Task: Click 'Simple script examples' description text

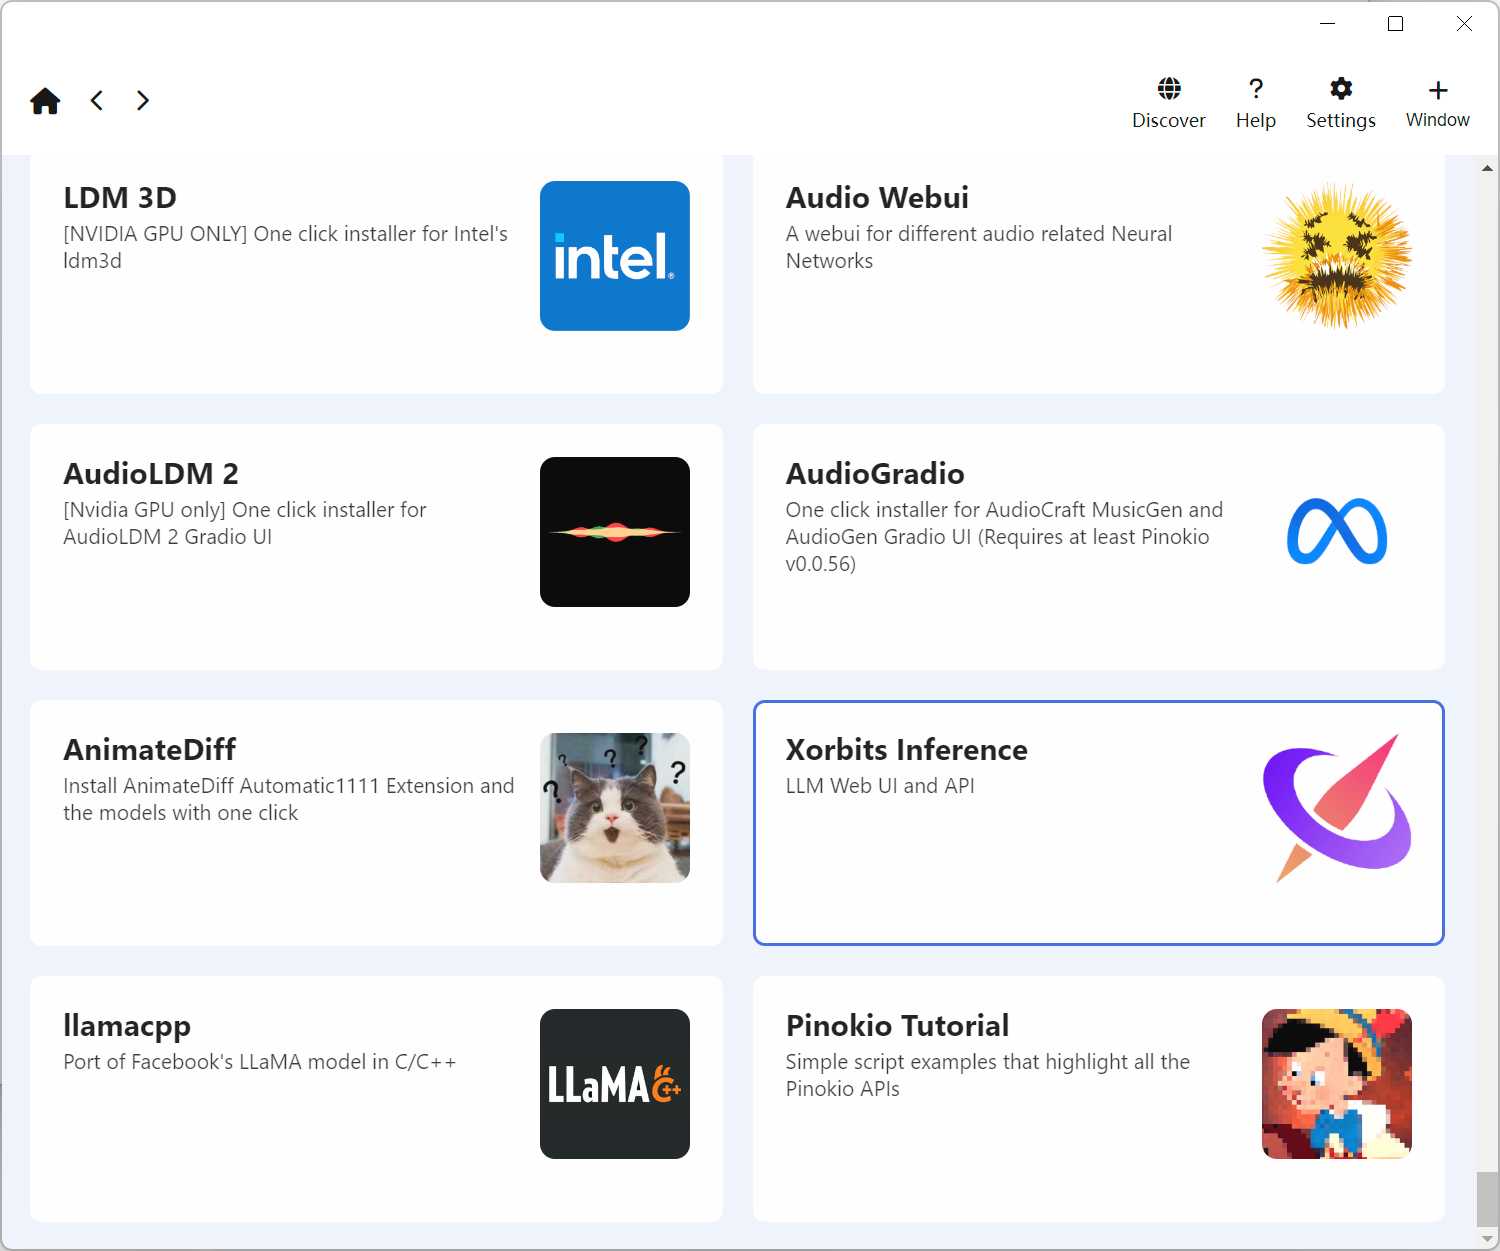Action: [988, 1075]
